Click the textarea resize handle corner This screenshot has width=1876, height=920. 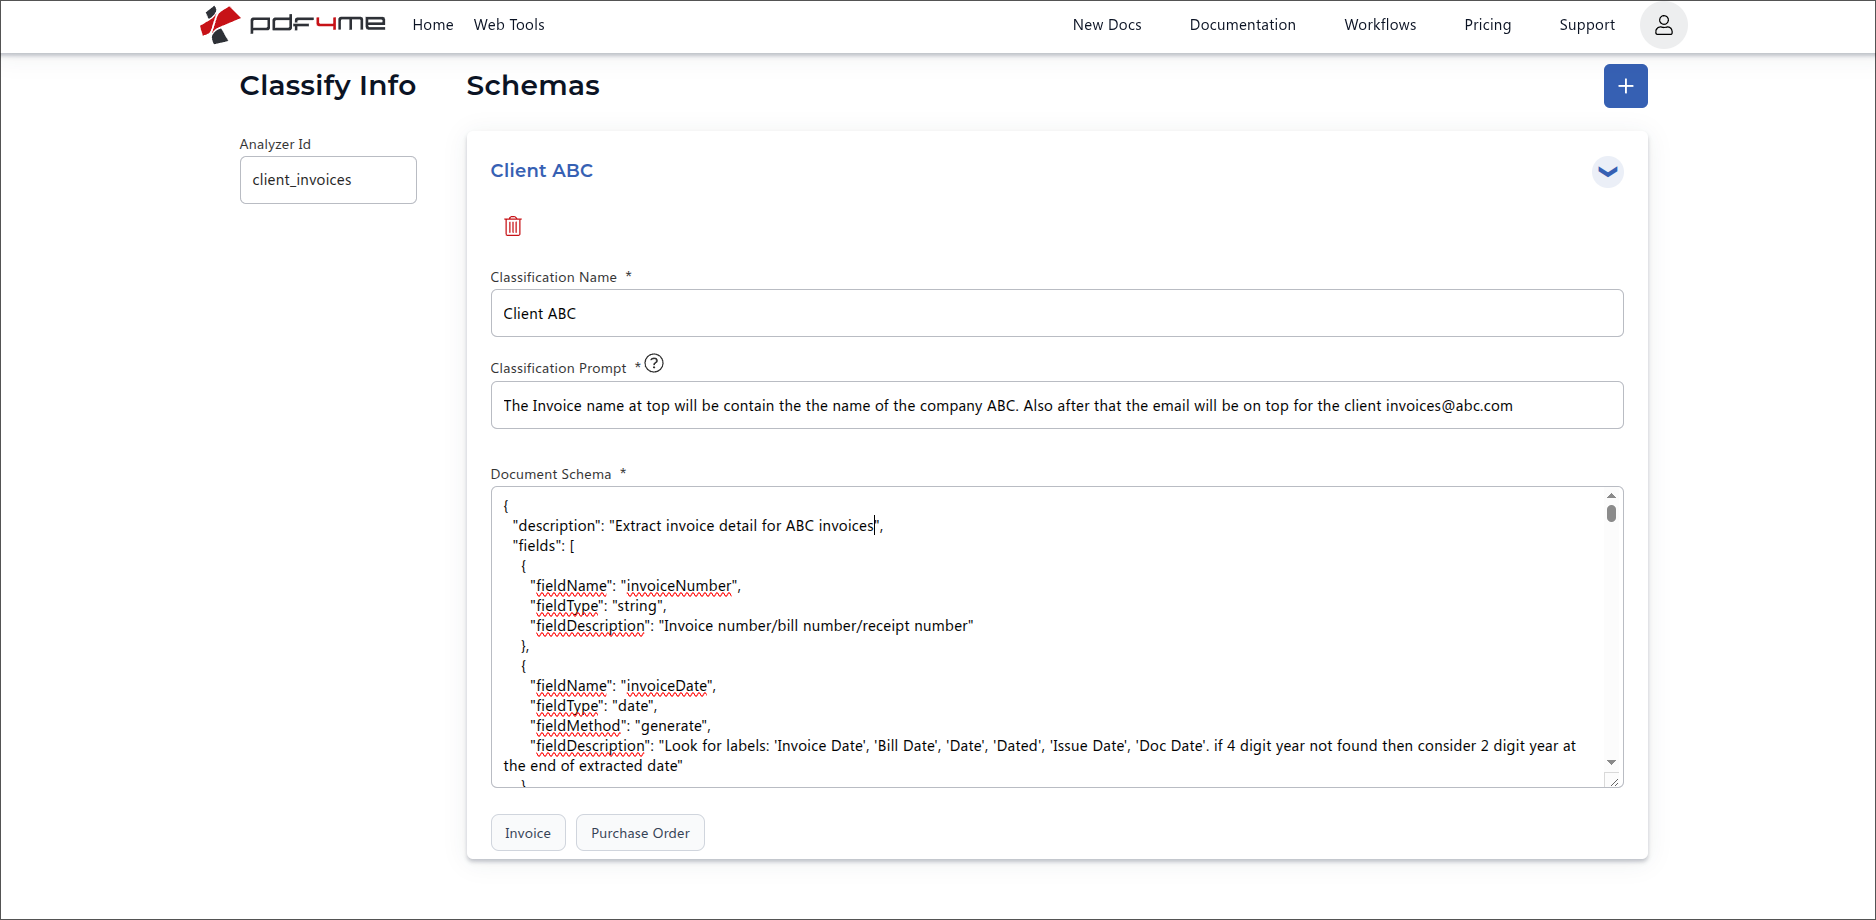pos(1614,781)
